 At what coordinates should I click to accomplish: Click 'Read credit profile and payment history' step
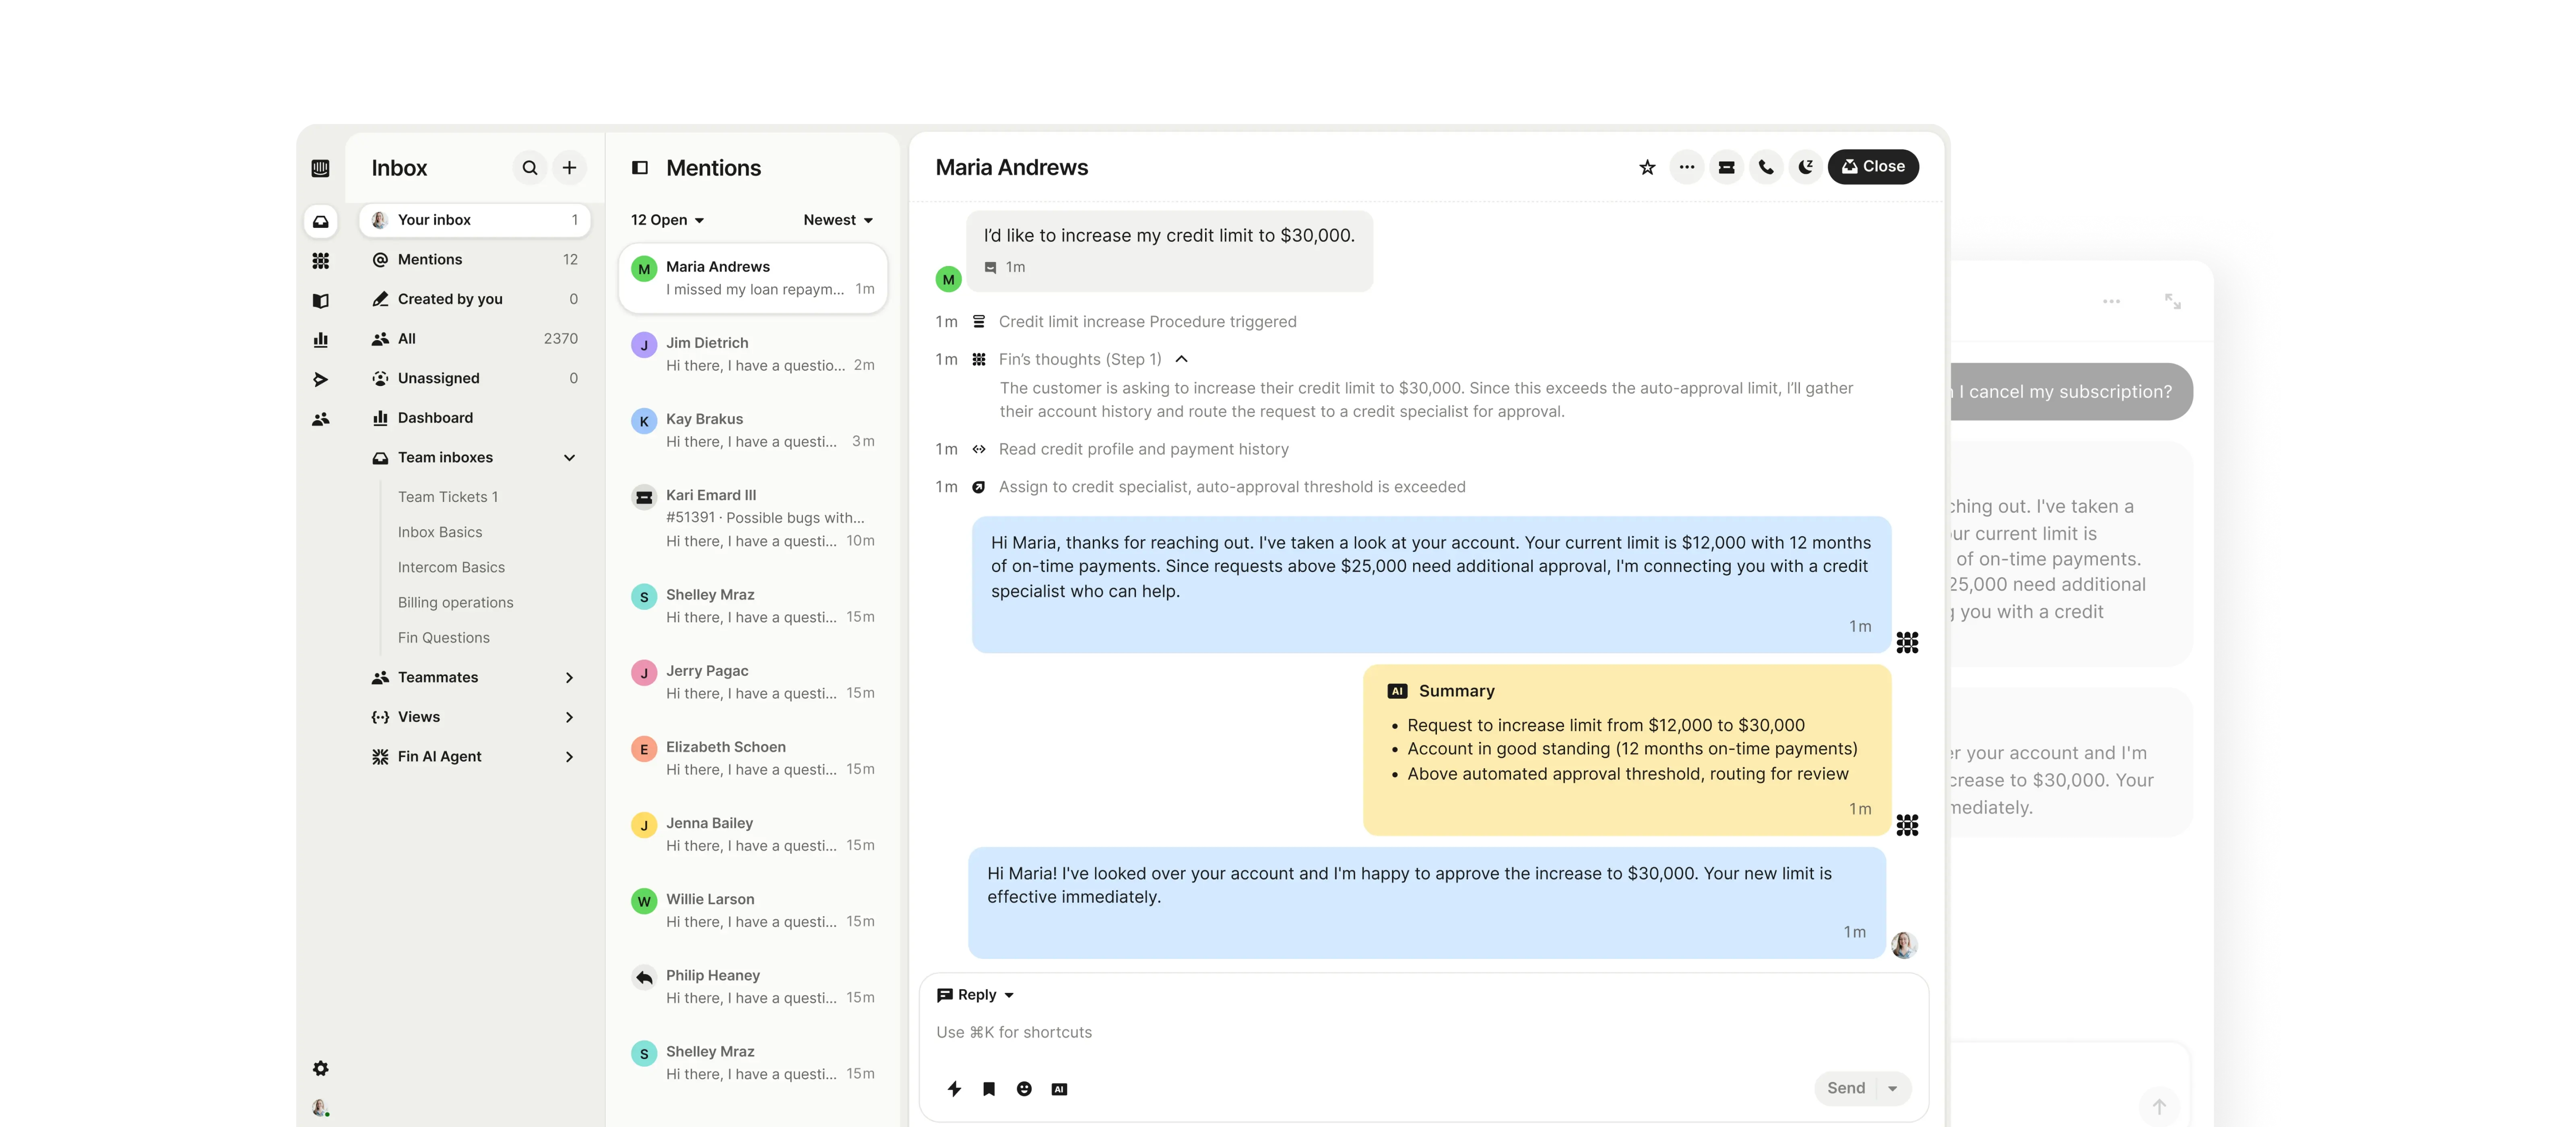[x=1143, y=450]
